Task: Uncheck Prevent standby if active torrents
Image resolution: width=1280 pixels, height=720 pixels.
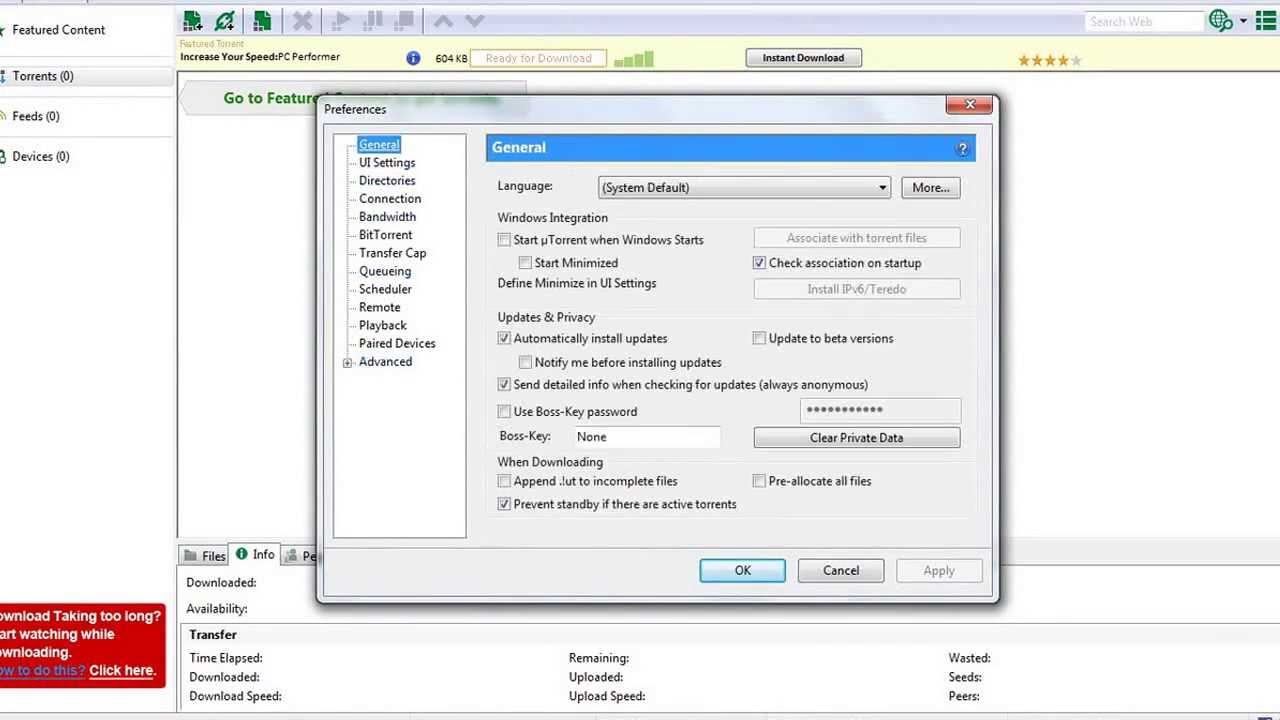Action: (504, 505)
